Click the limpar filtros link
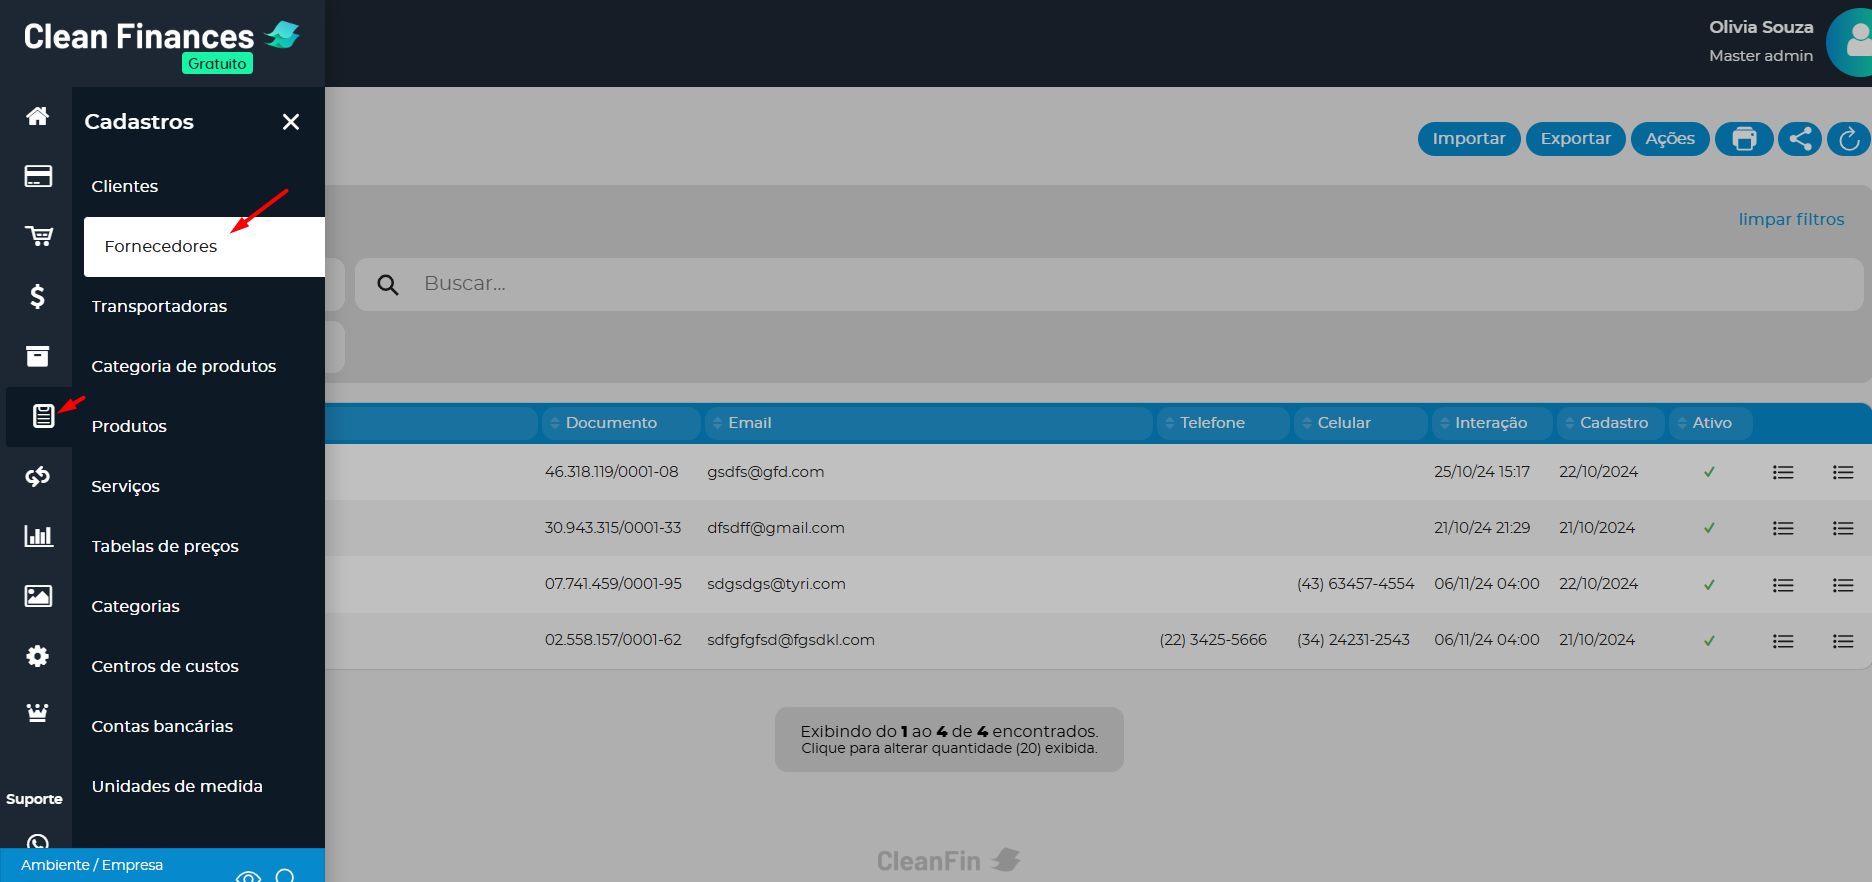Image resolution: width=1872 pixels, height=882 pixels. click(x=1790, y=219)
